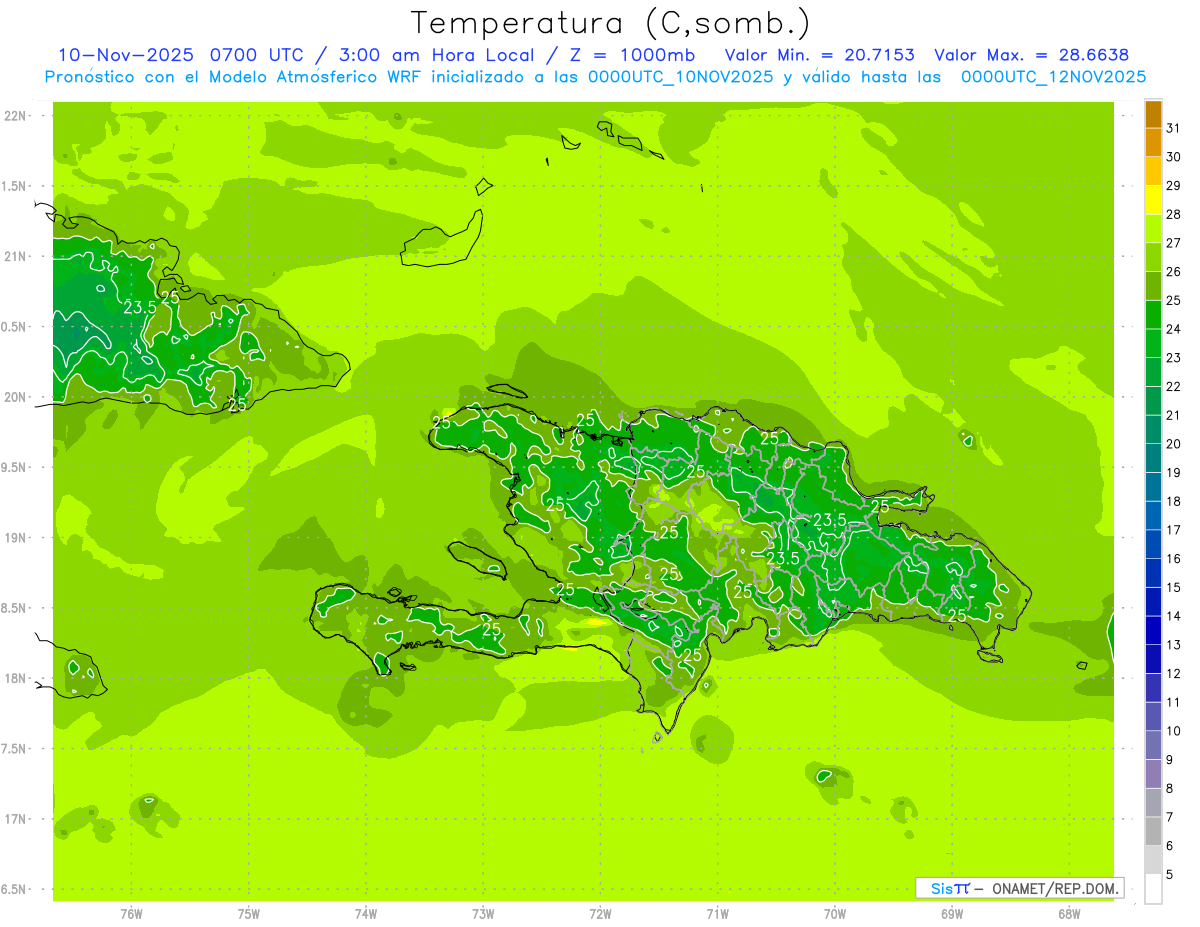This screenshot has width=1200, height=927.
Task: Pick the gold swatch between 29 and 30
Action: (x=1153, y=171)
